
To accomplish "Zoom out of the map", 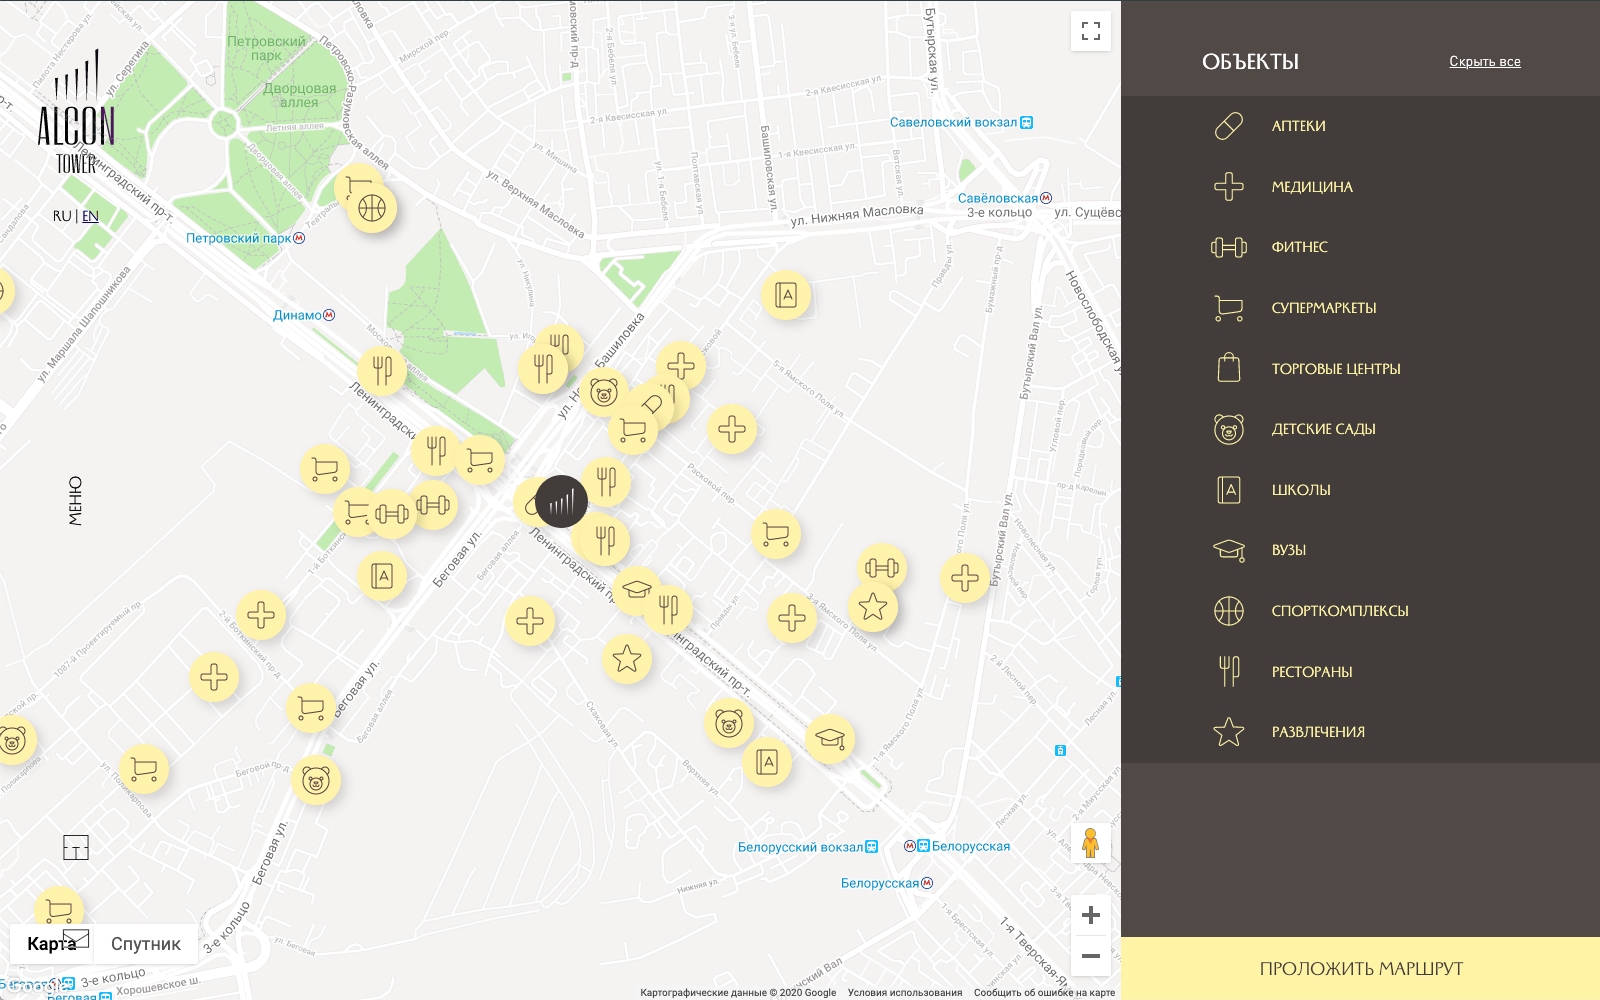I will (x=1090, y=956).
